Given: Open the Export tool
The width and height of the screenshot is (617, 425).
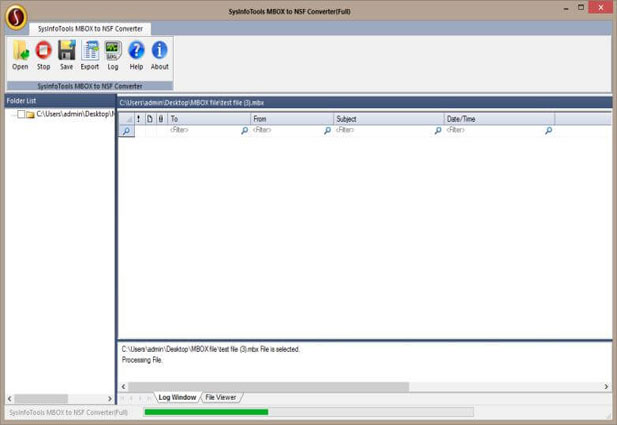Looking at the screenshot, I should 90,55.
